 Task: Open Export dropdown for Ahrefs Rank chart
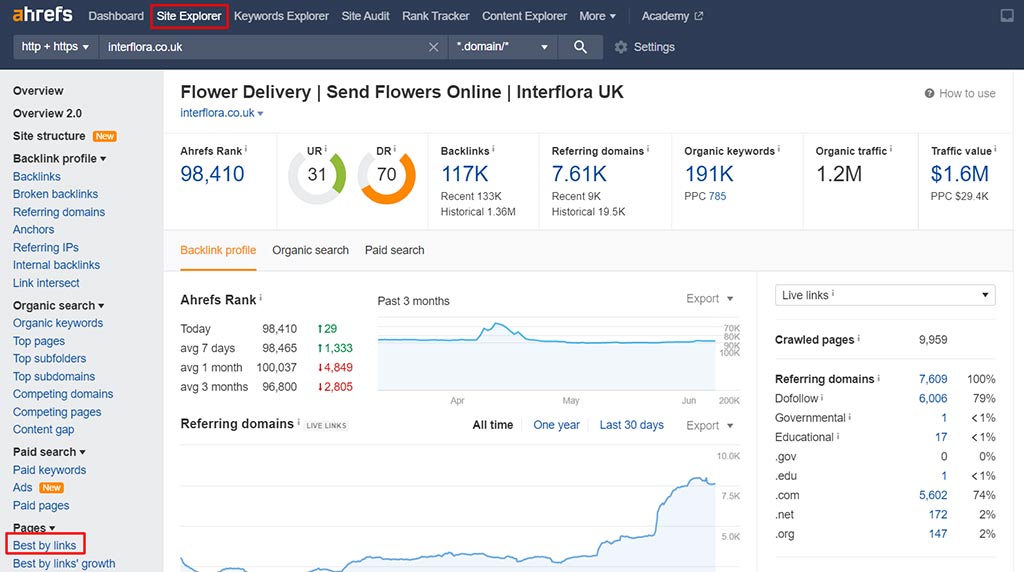(709, 298)
